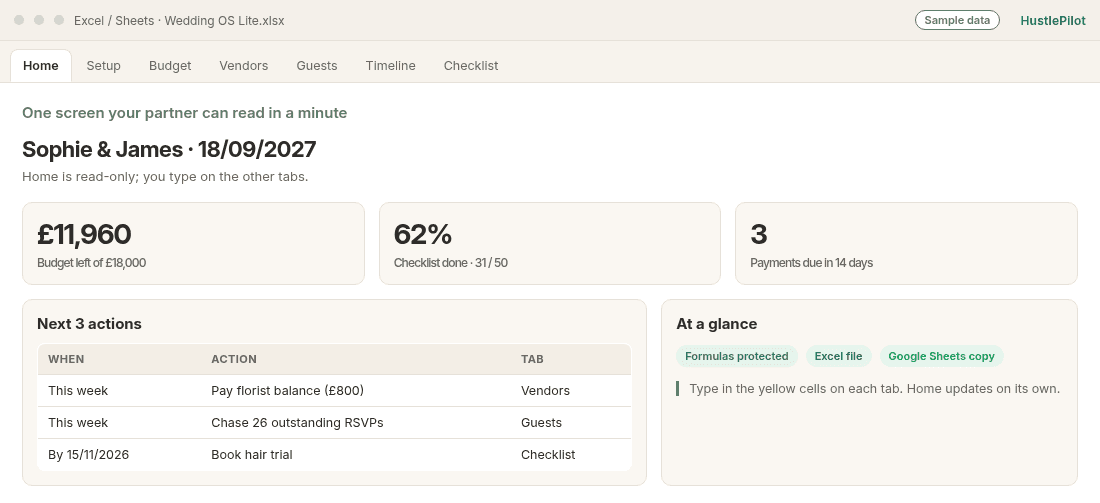Click the £11,960 budget left card

(x=194, y=243)
